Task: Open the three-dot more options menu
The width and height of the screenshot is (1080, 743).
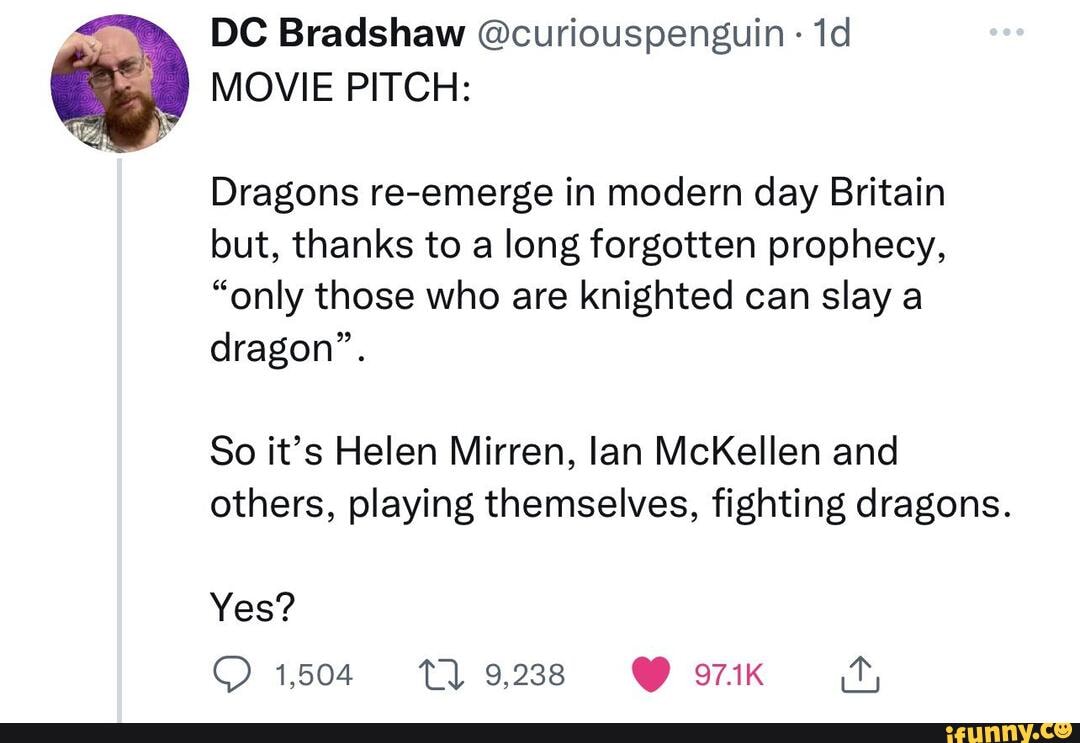Action: point(1007,34)
